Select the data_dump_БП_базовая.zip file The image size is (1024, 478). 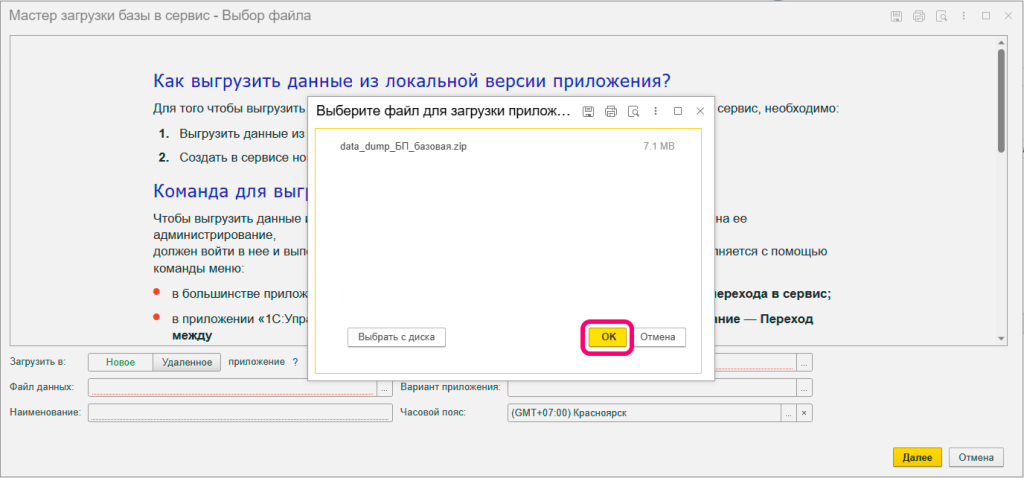click(x=402, y=146)
